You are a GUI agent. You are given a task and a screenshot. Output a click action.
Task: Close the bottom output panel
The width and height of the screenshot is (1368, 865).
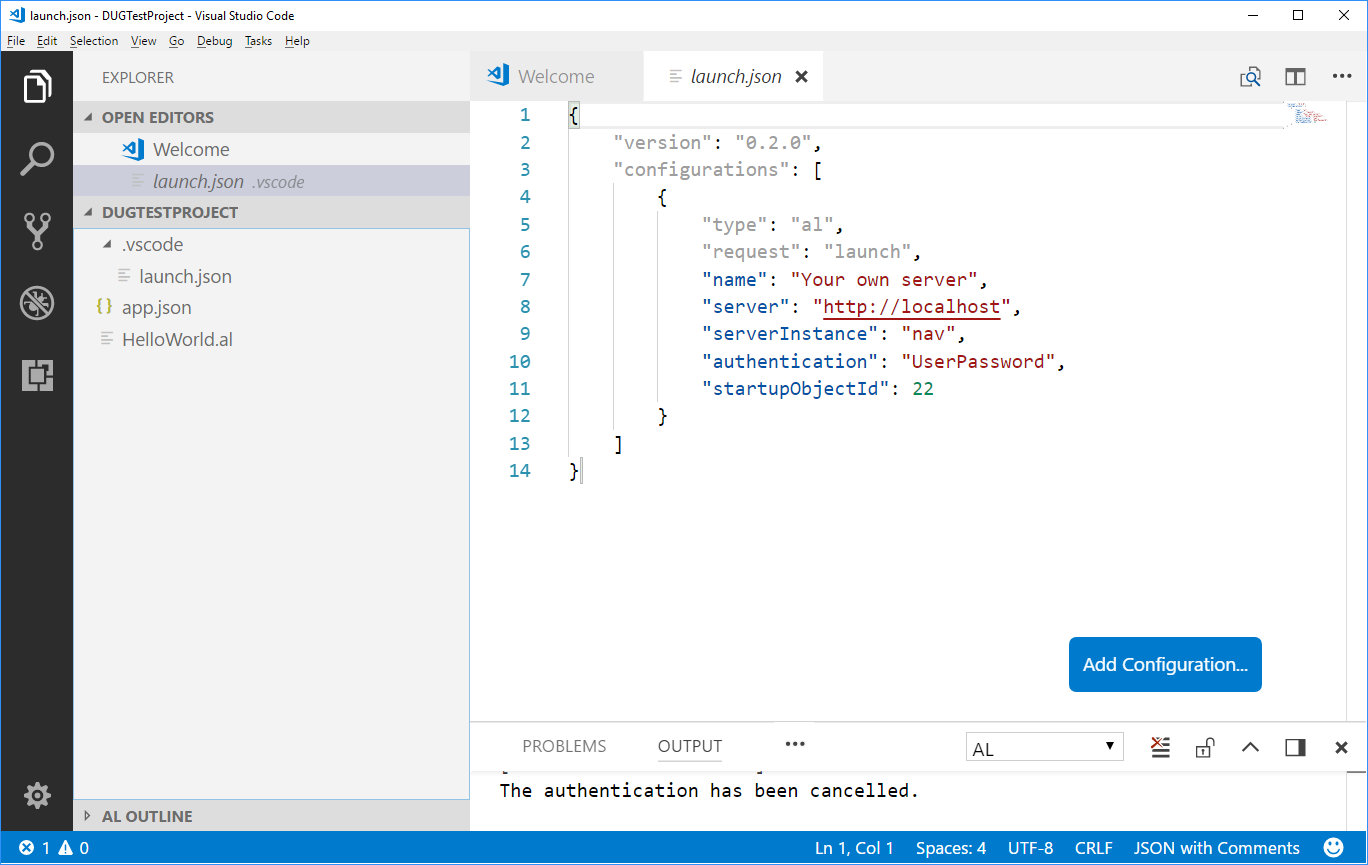[x=1342, y=747]
